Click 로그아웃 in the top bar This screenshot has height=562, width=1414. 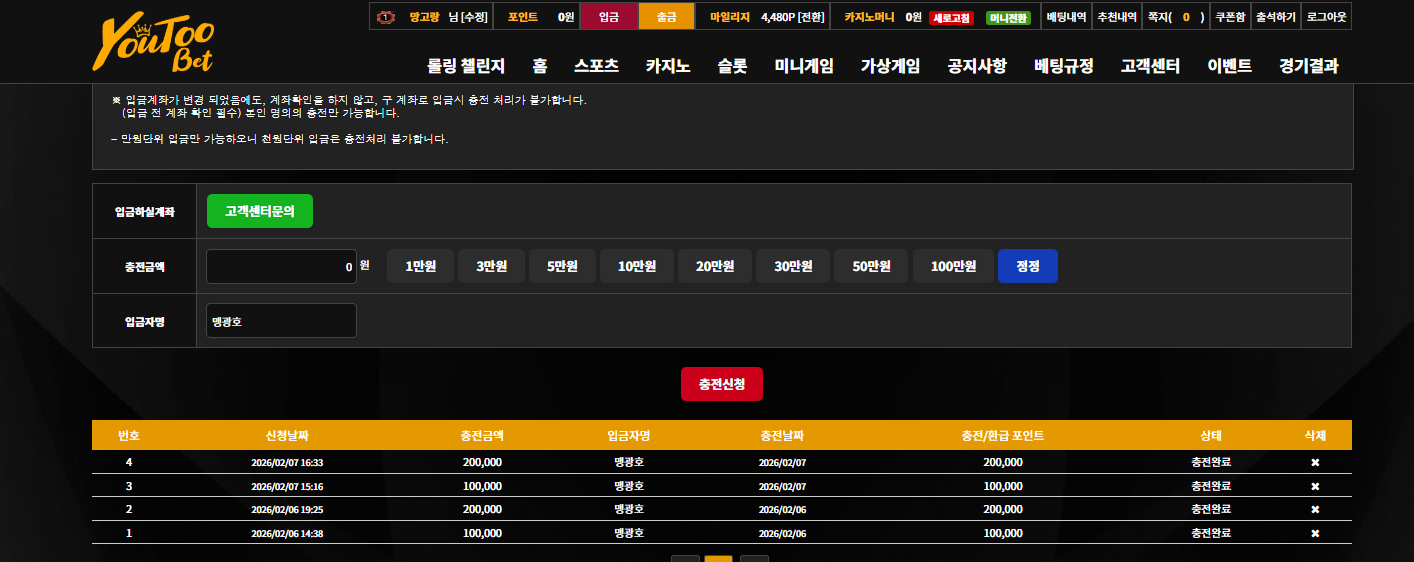(1327, 17)
